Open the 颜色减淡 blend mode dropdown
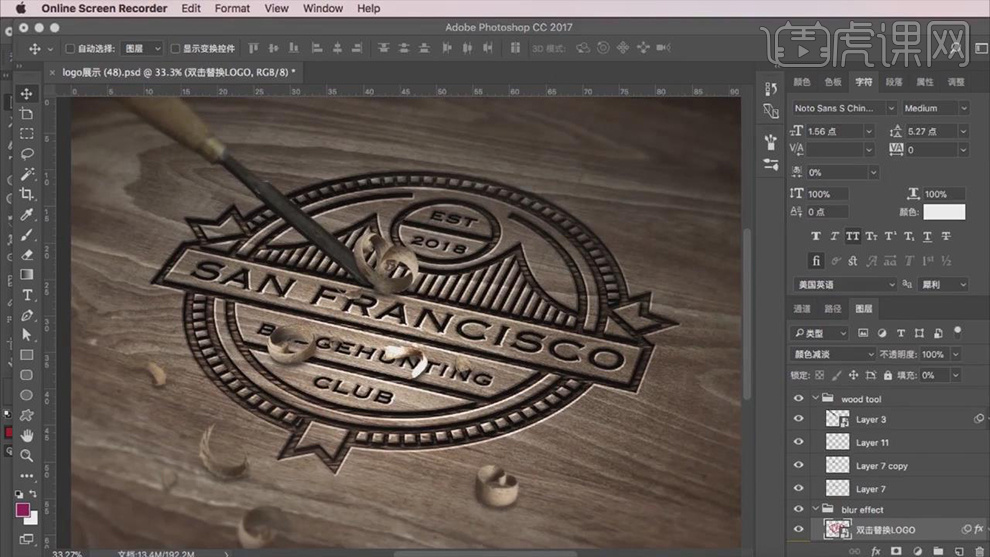The width and height of the screenshot is (990, 557). coord(832,354)
